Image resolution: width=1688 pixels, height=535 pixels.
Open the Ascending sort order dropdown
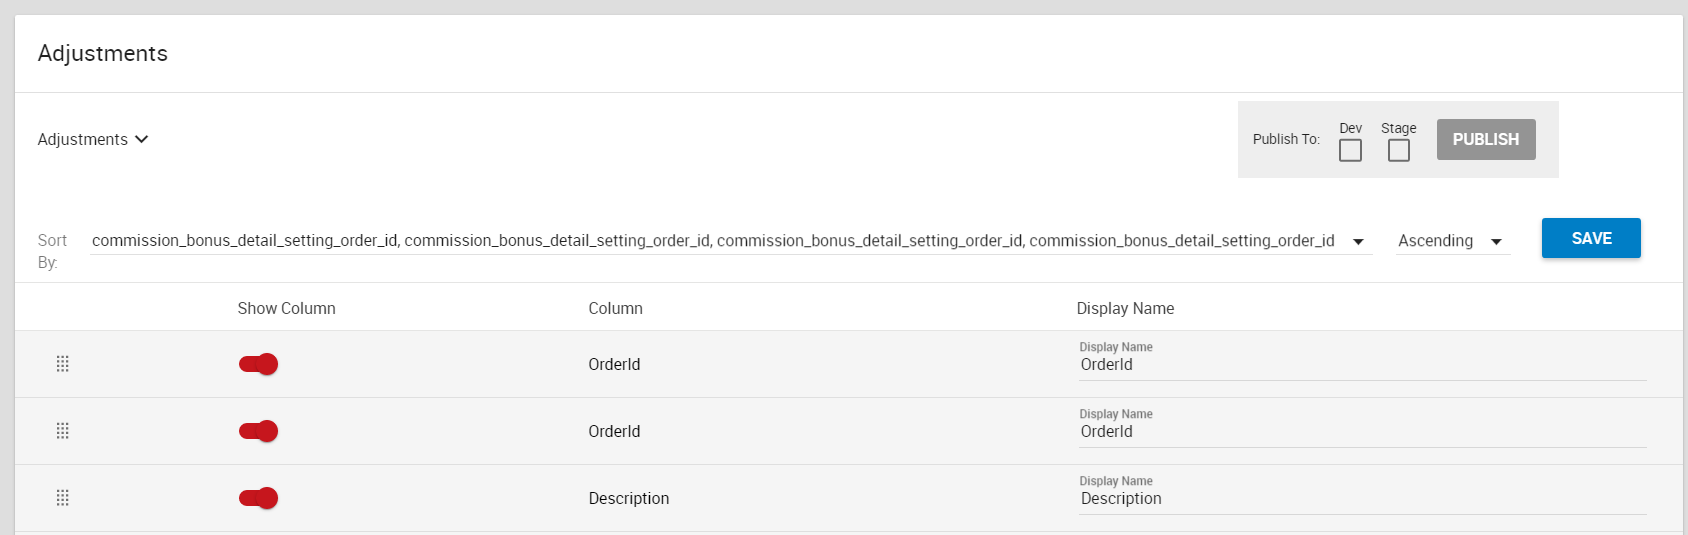[x=1452, y=241]
